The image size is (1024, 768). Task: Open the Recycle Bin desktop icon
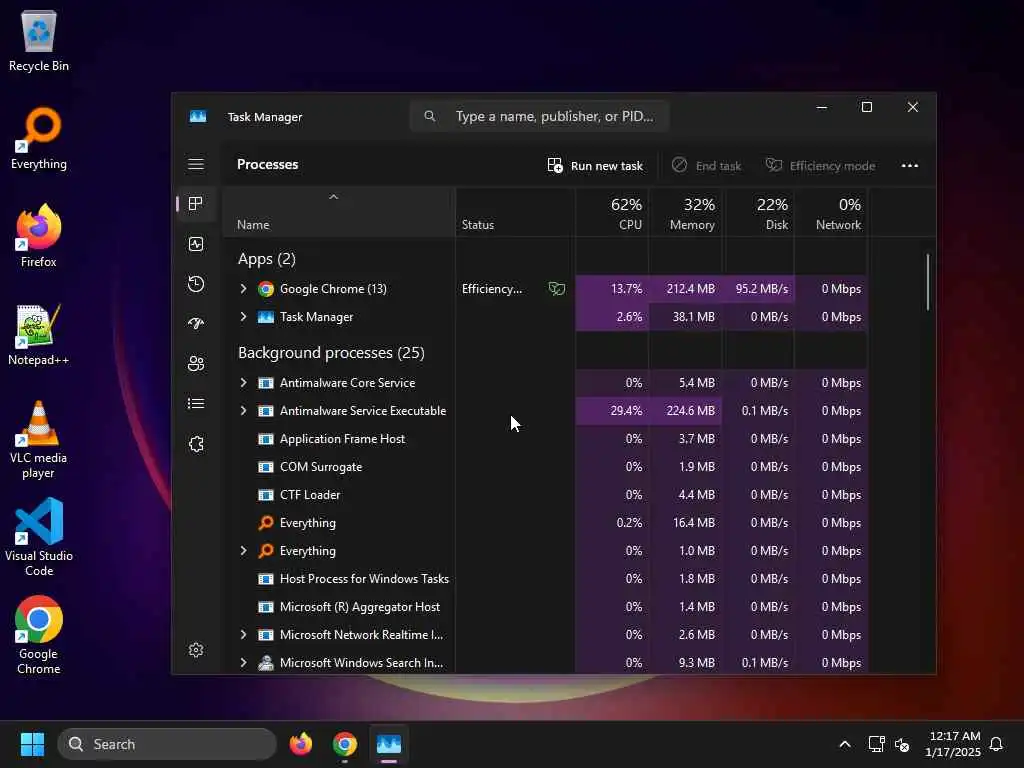39,40
